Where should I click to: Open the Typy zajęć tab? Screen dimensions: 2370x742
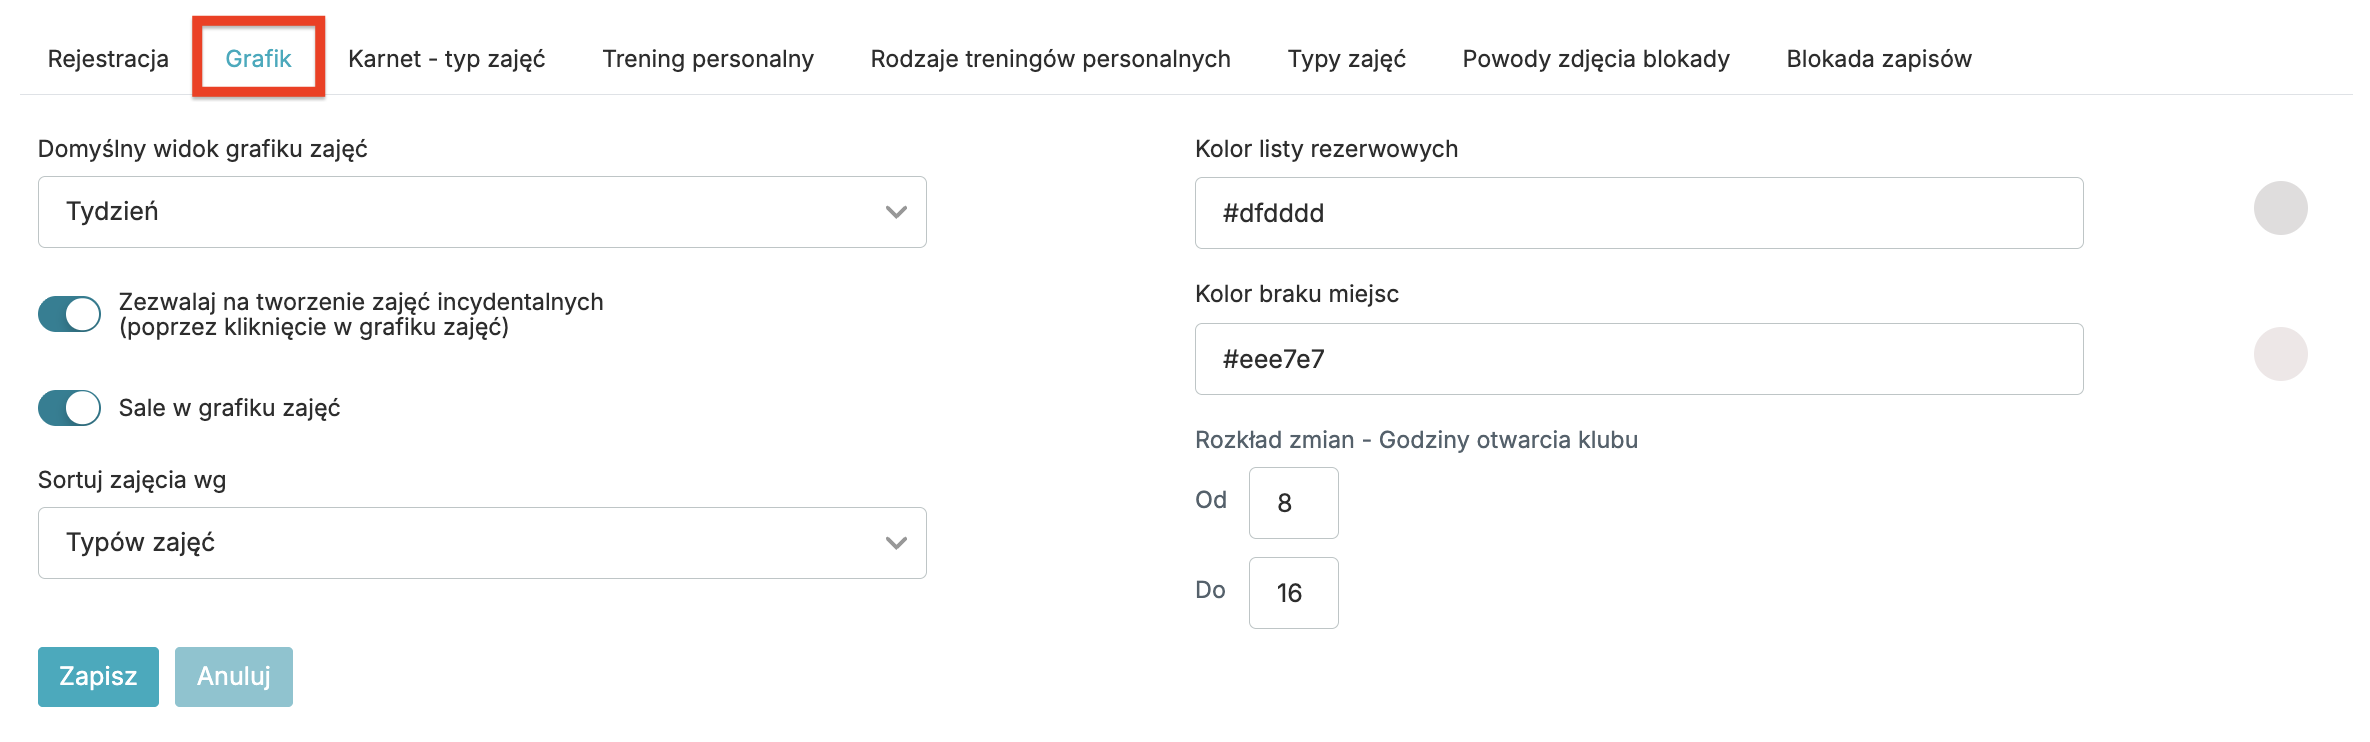point(1346,59)
